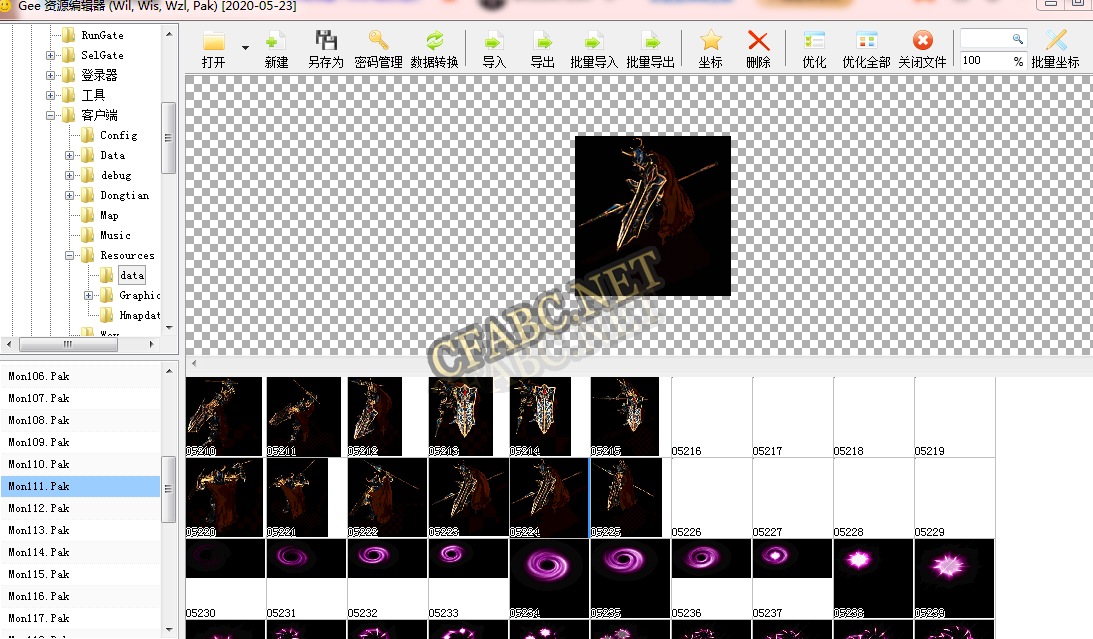1093x639 pixels.
Task: Click left arrow of preview horizontal scrollbar
Action: tap(194, 364)
